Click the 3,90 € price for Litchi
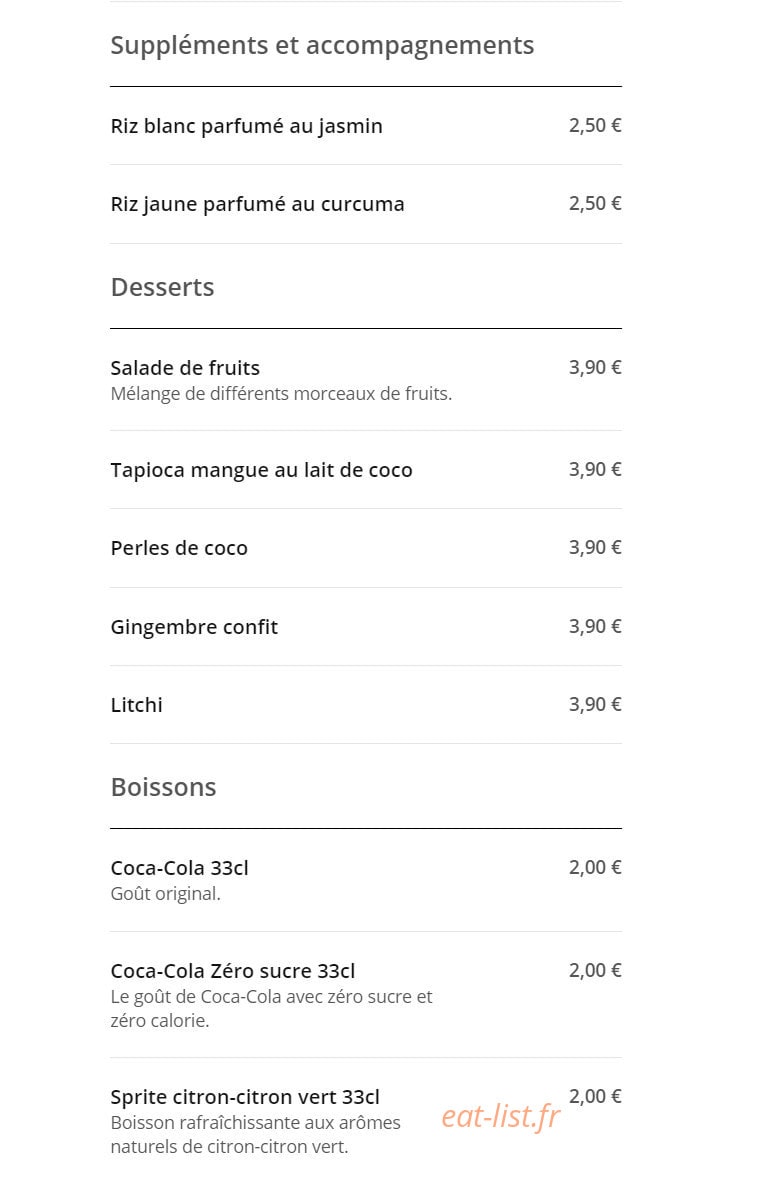 [x=595, y=704]
